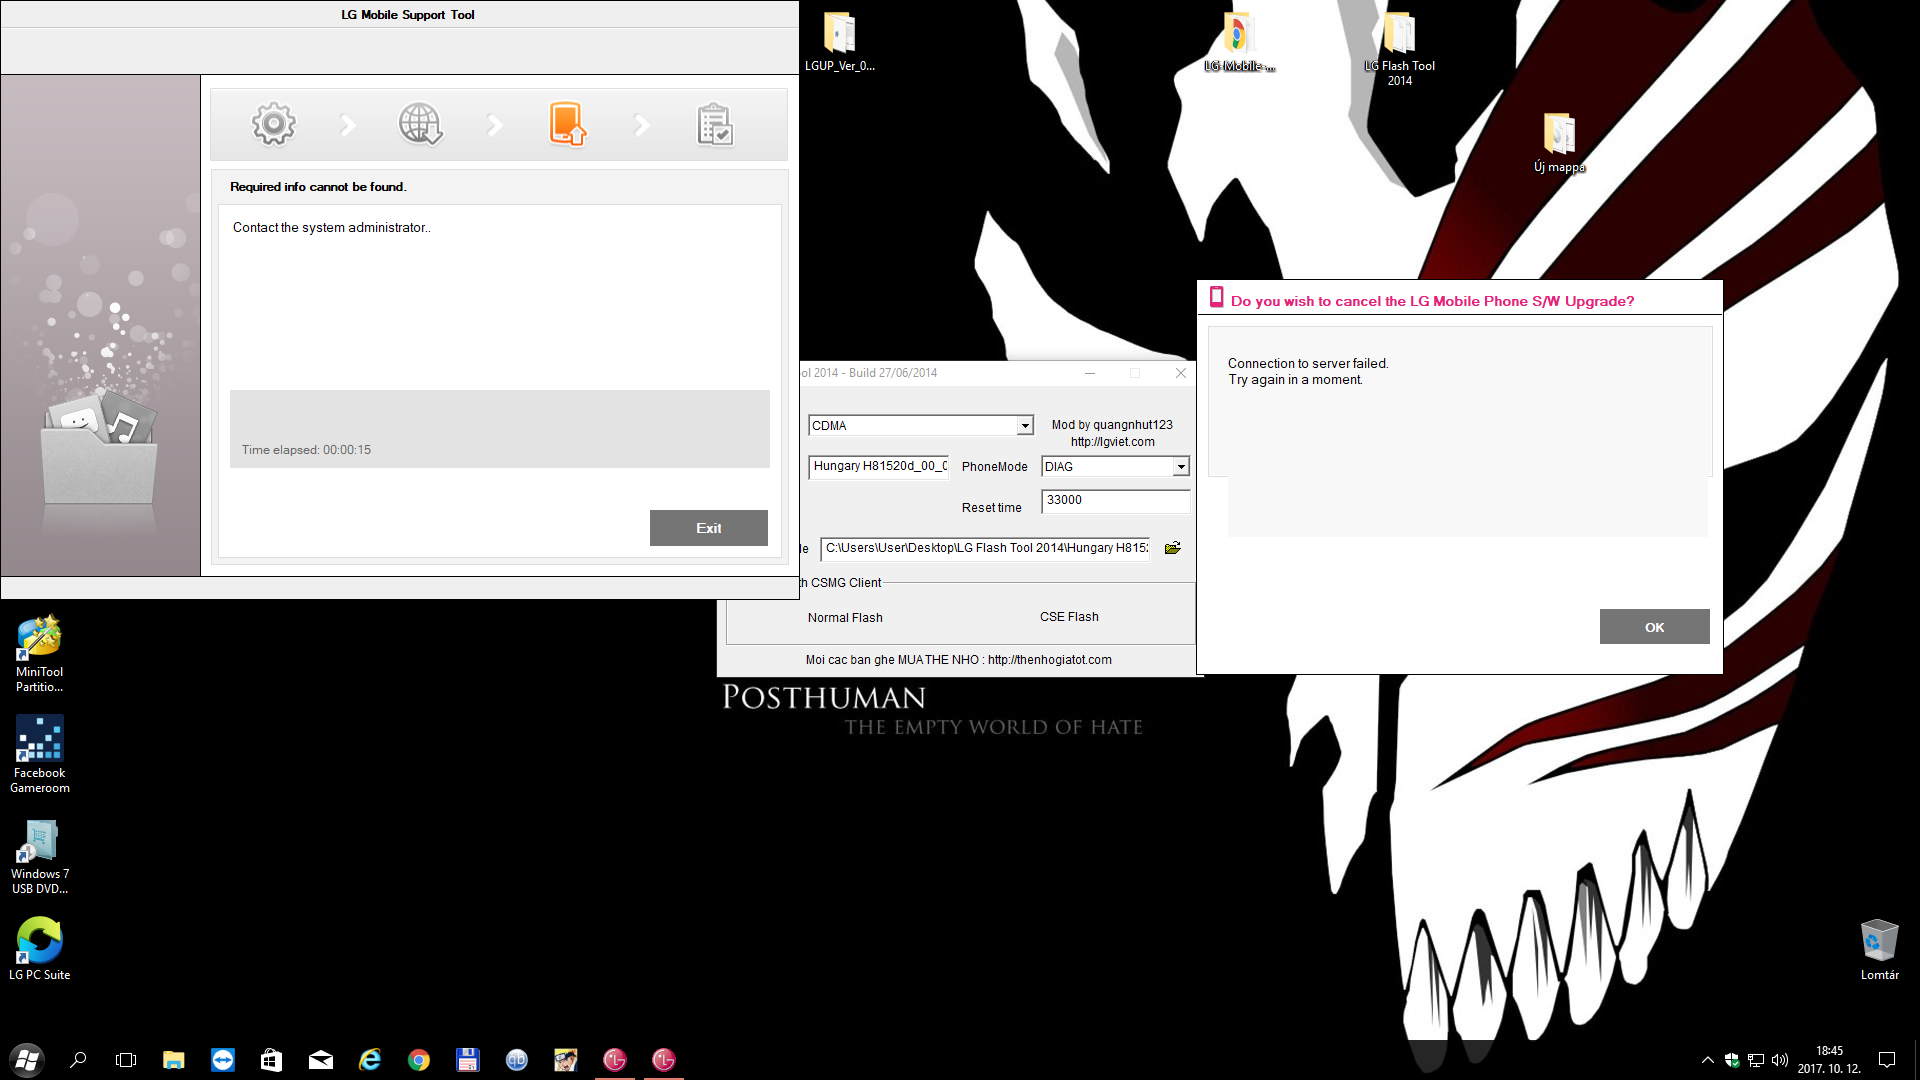Click 'Mod by quangnhut123' text

pos(1112,425)
